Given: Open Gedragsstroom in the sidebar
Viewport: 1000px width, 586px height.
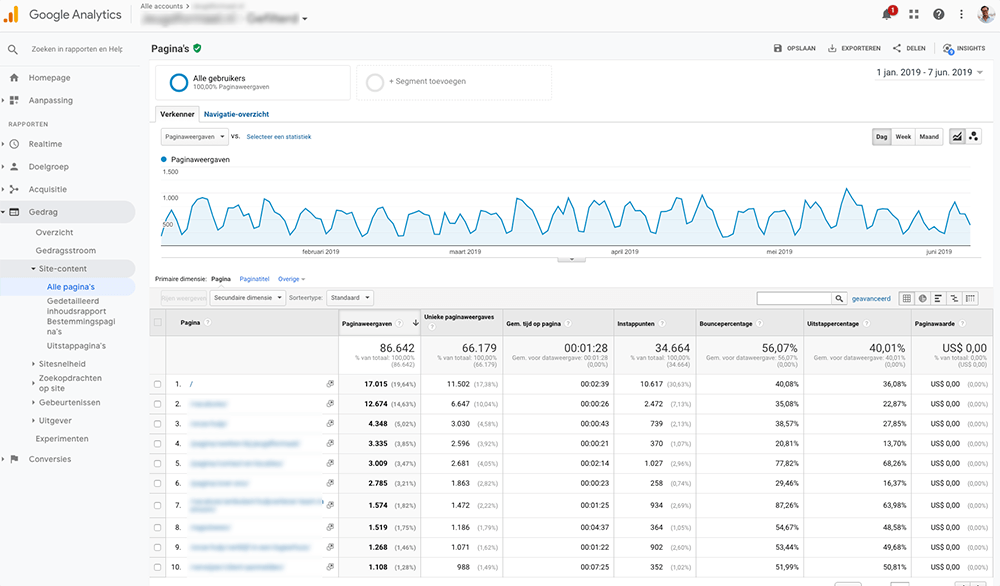Looking at the screenshot, I should coord(66,251).
